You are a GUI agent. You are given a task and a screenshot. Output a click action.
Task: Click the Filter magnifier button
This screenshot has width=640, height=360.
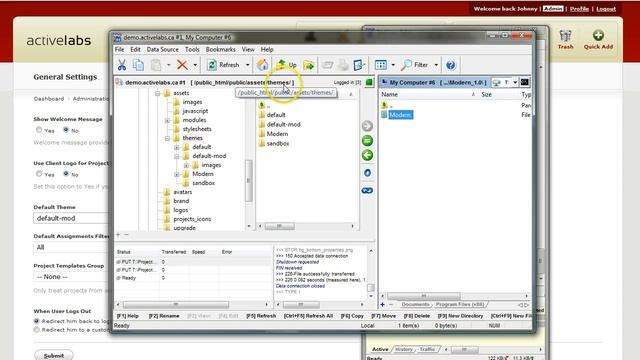(415, 65)
